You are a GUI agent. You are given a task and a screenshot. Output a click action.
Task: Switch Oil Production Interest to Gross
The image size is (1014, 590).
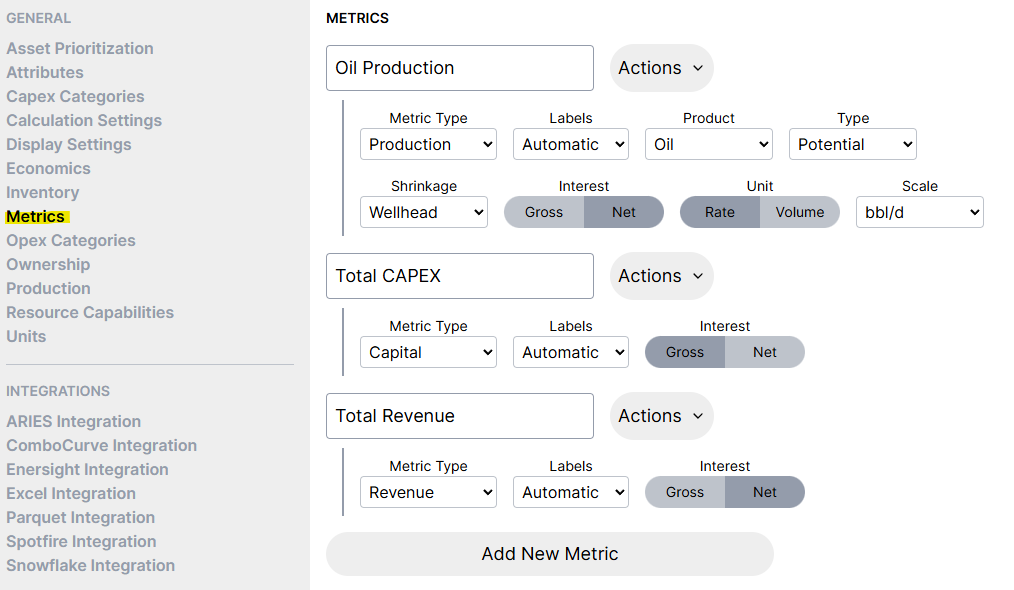544,212
